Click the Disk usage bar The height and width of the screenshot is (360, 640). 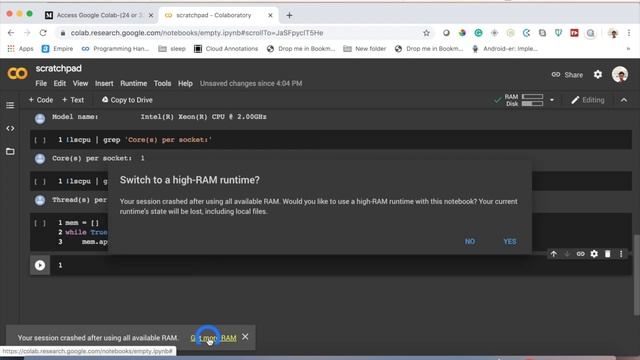click(532, 104)
